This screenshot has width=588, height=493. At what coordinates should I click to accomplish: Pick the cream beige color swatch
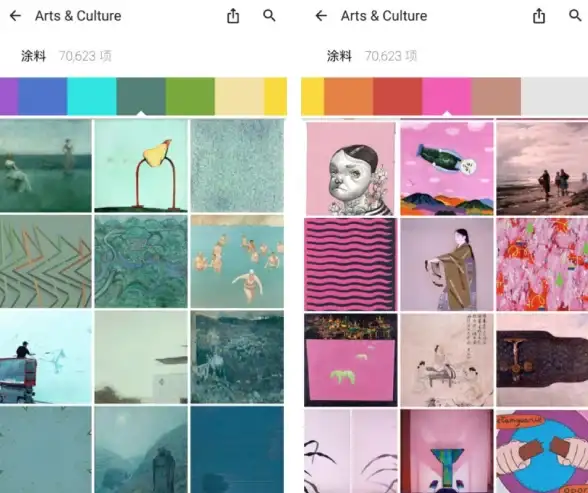point(240,96)
